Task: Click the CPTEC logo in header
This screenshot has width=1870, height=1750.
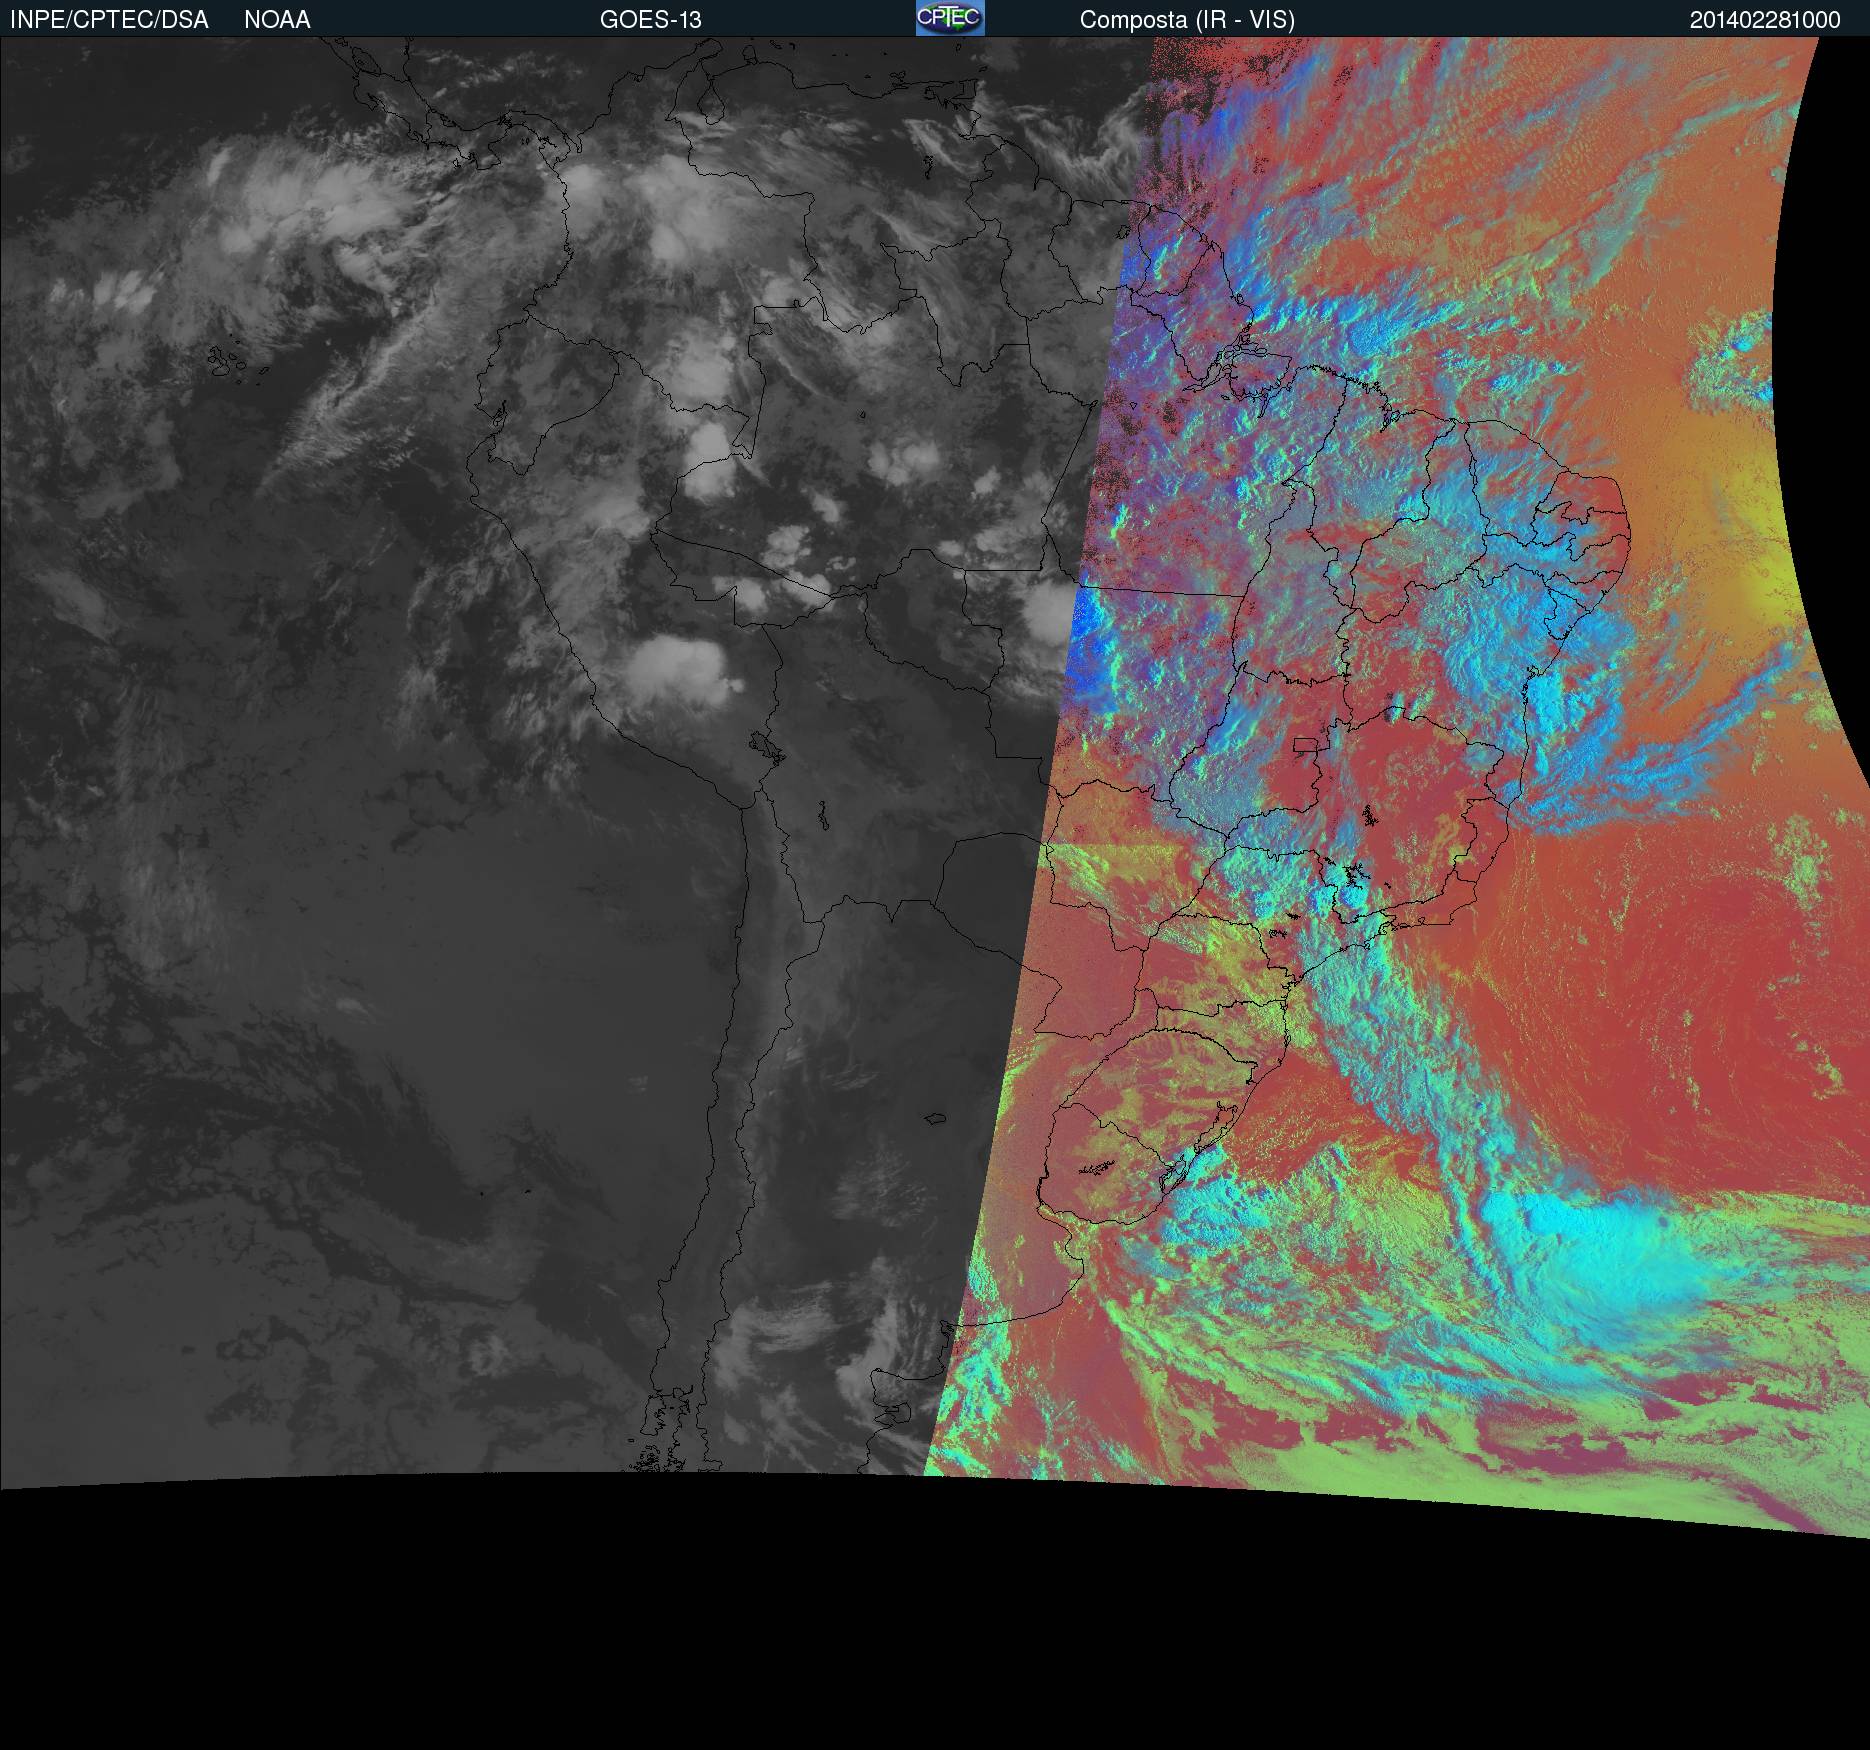Action: click(950, 18)
